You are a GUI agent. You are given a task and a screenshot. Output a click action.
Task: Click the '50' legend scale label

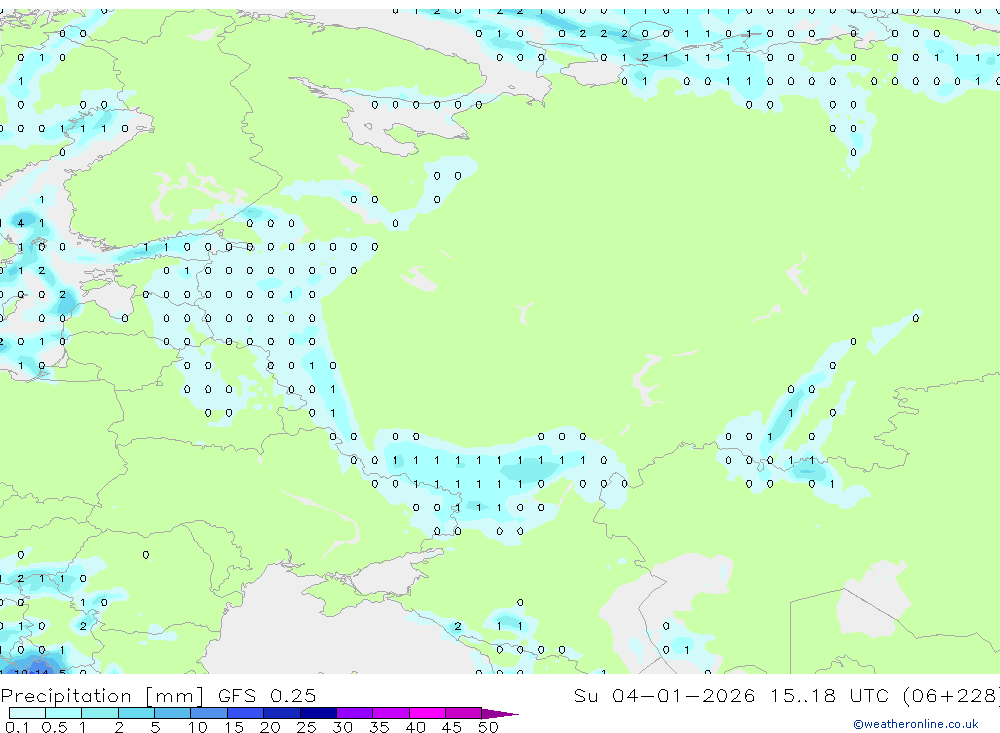(488, 727)
